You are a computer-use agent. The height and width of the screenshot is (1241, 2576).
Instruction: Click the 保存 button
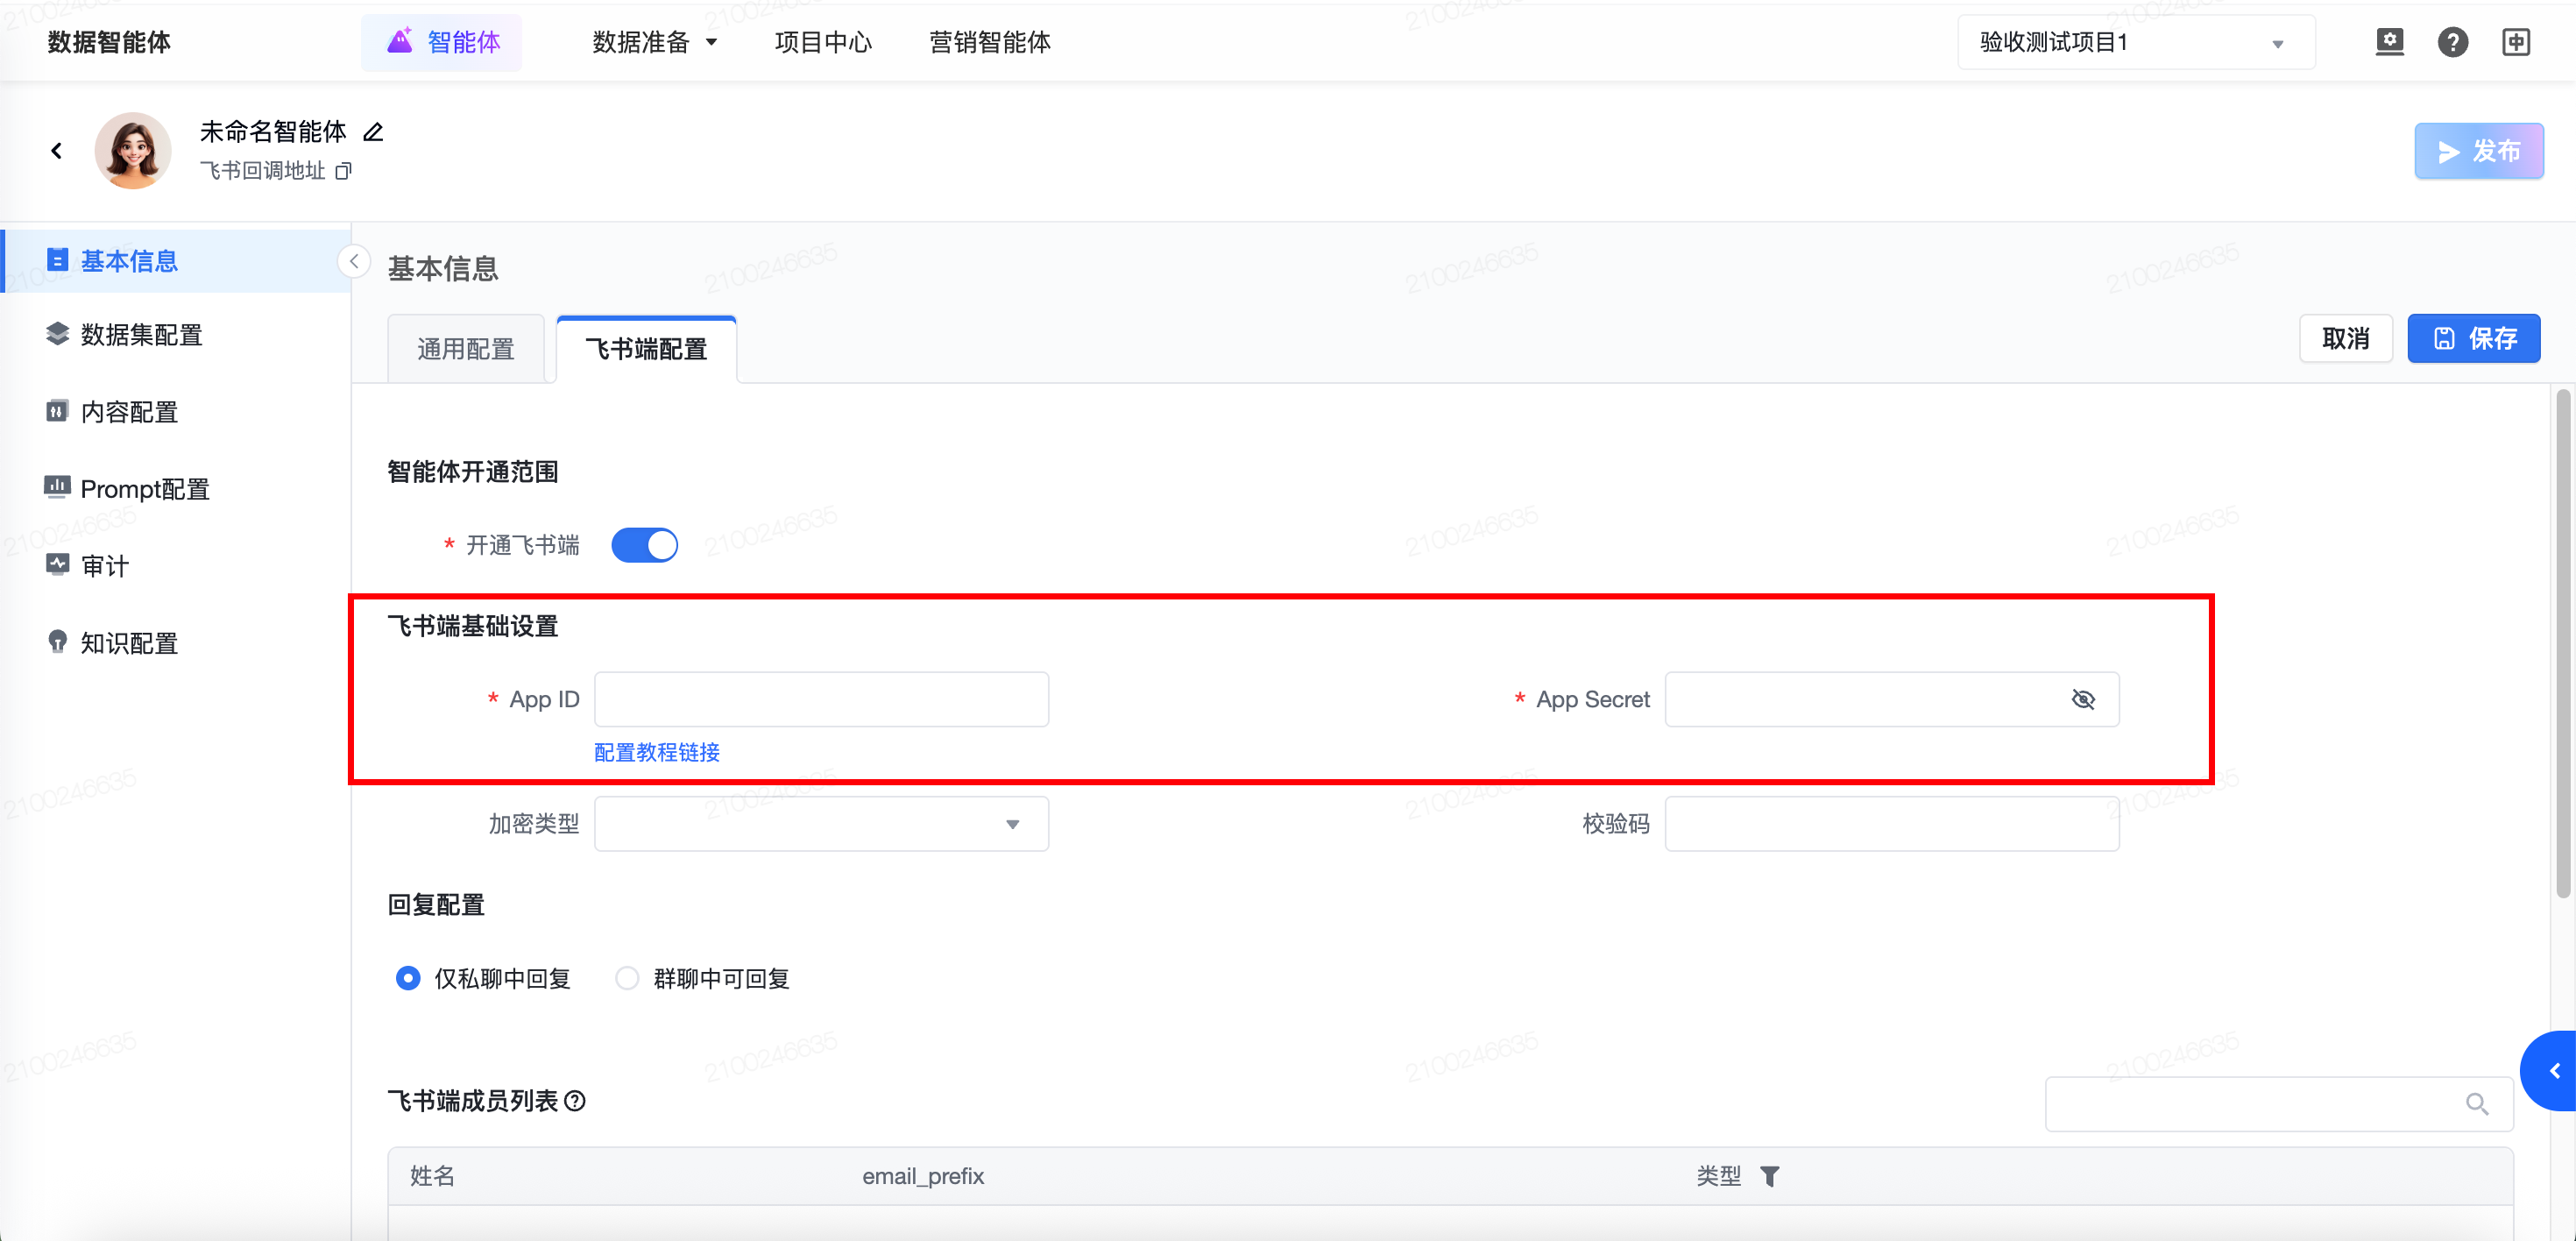[x=2473, y=338]
